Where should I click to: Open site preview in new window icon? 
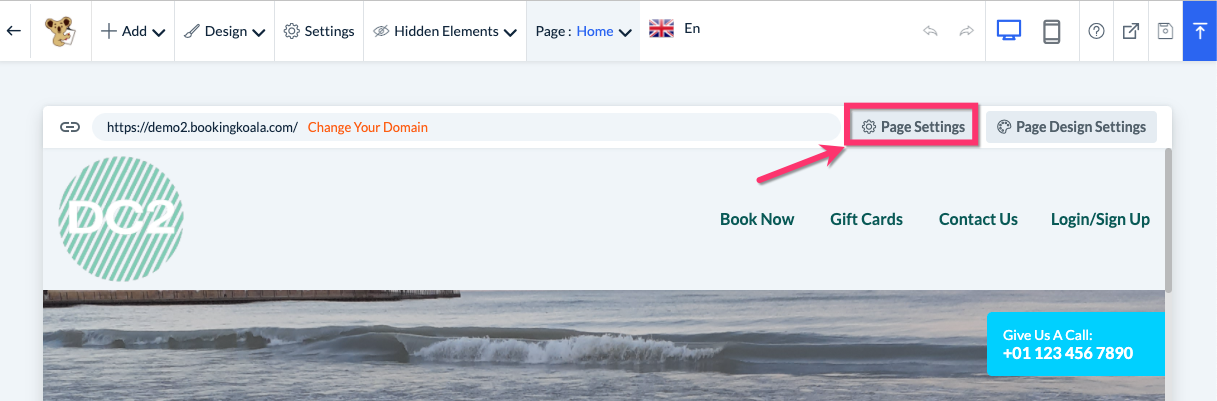[x=1131, y=31]
